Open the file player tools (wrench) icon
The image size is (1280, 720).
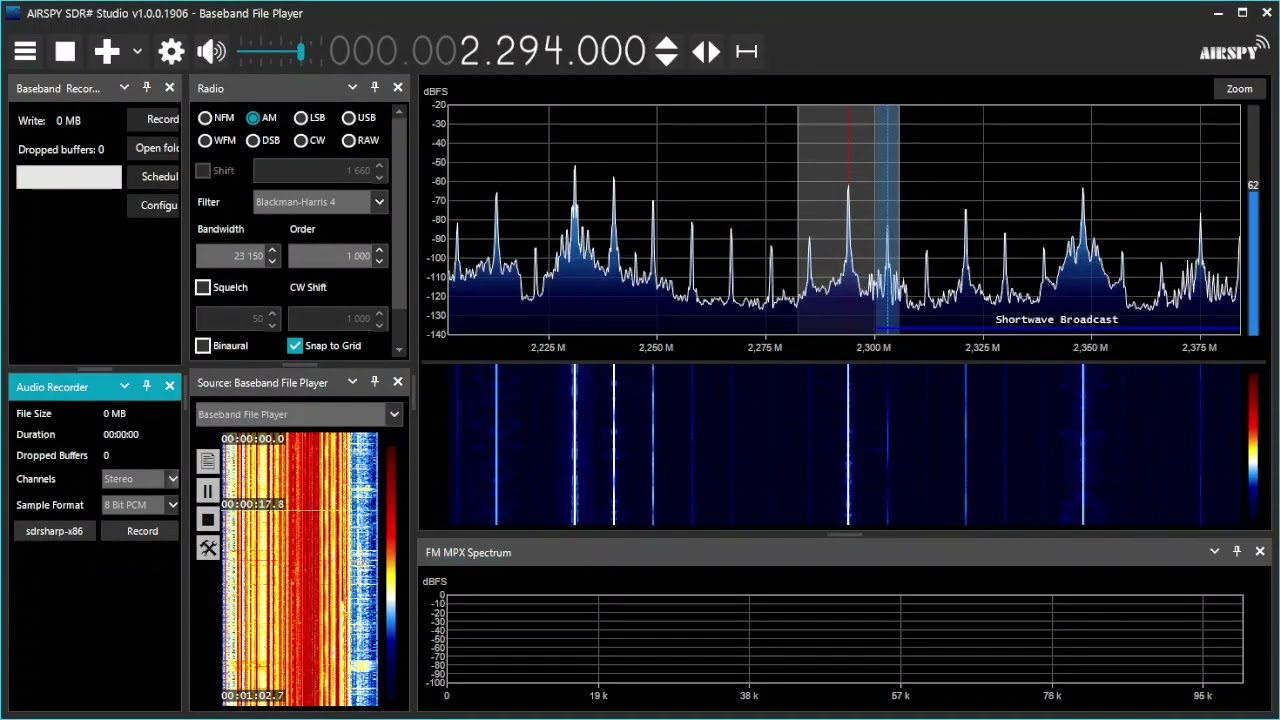(x=208, y=548)
